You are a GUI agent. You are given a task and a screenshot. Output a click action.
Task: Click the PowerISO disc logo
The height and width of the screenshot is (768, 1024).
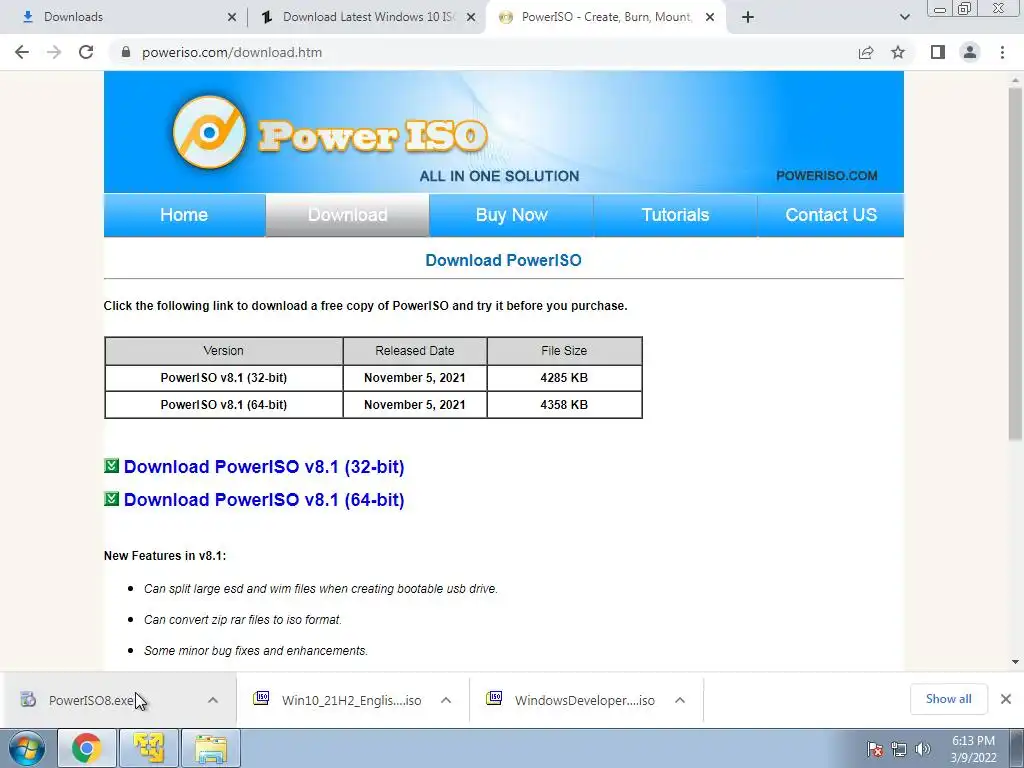coord(210,133)
